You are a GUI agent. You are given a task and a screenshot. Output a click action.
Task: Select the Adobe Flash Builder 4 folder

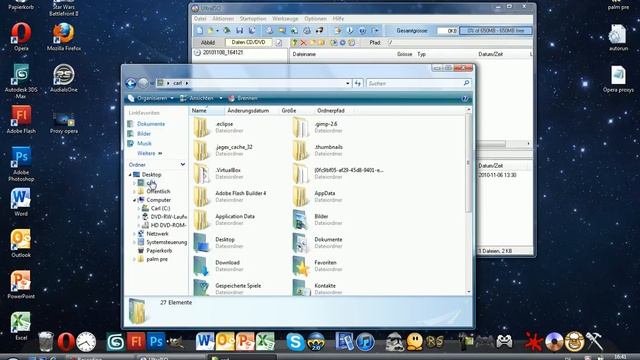pyautogui.click(x=230, y=197)
